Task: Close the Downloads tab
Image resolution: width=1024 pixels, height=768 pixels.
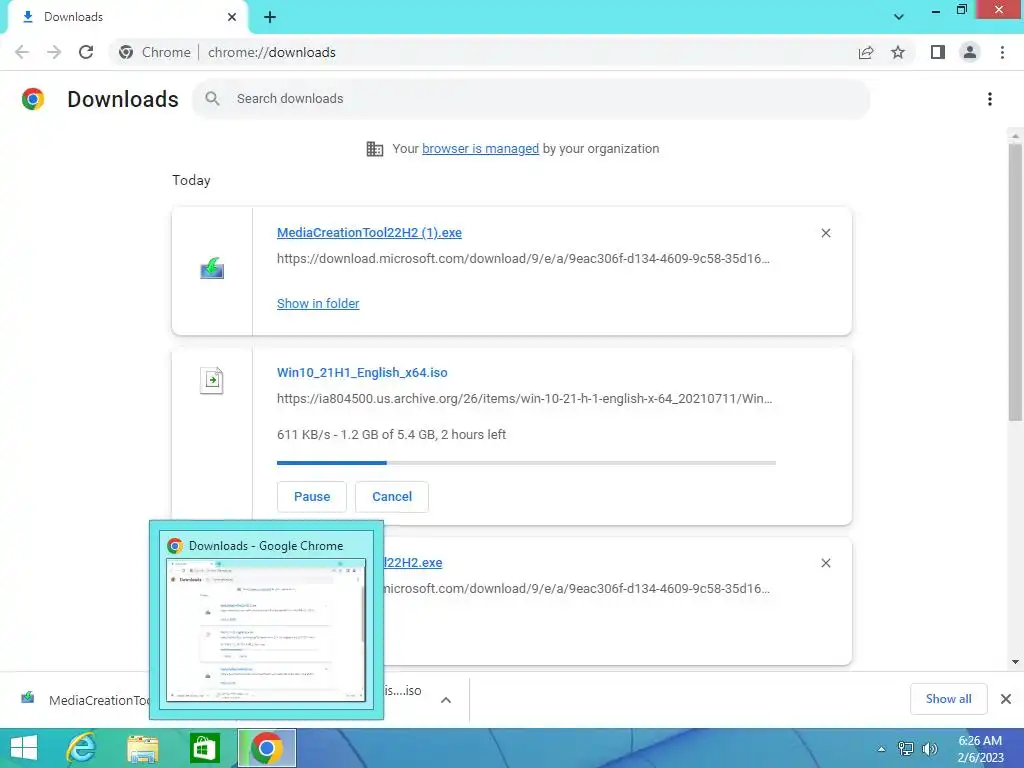Action: (x=232, y=17)
